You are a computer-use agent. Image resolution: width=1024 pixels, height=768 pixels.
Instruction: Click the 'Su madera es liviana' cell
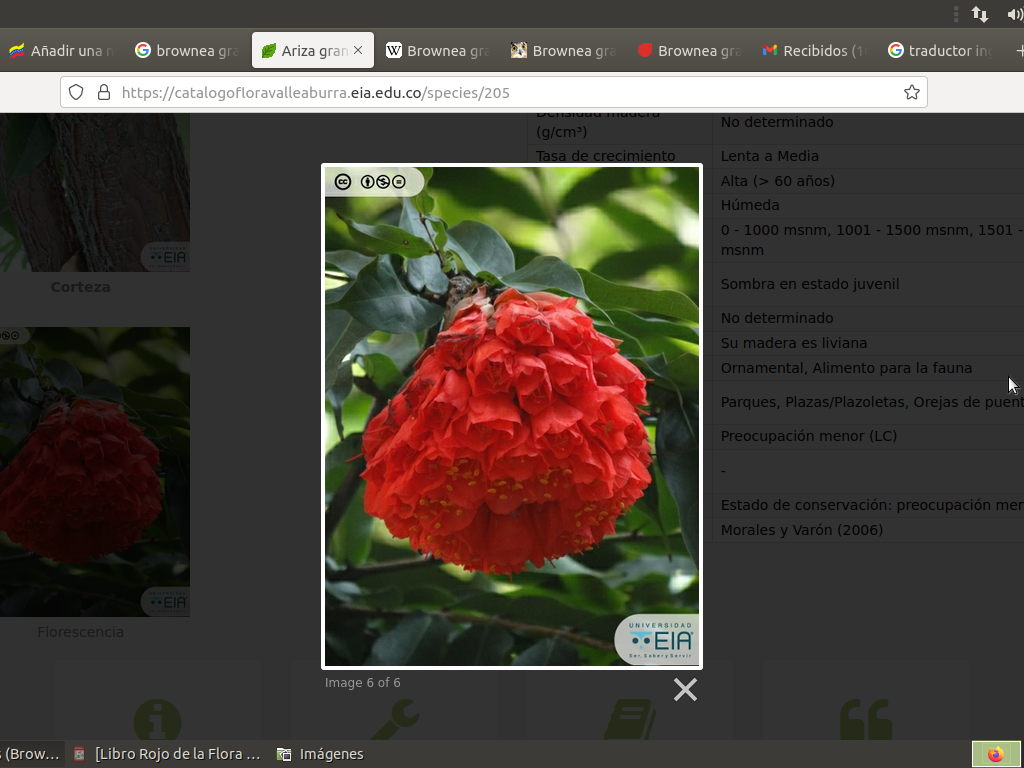(793, 343)
